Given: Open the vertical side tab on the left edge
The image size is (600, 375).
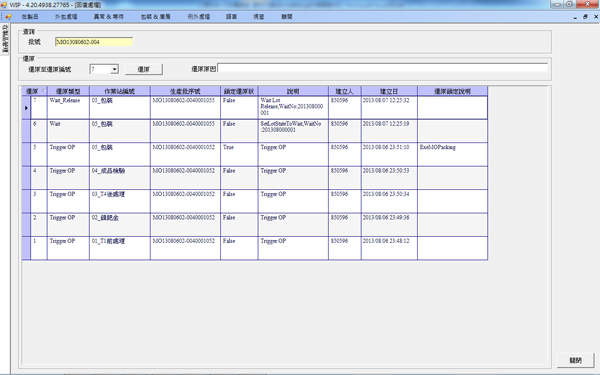Looking at the screenshot, I should (x=5, y=39).
